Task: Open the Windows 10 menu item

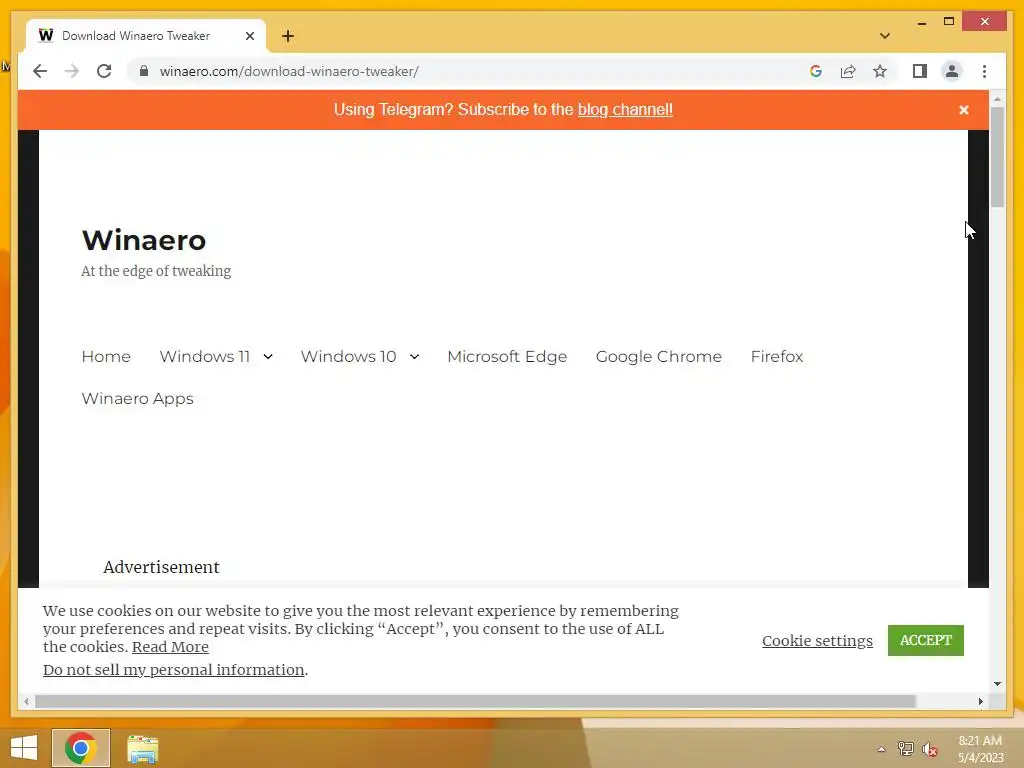Action: (348, 357)
